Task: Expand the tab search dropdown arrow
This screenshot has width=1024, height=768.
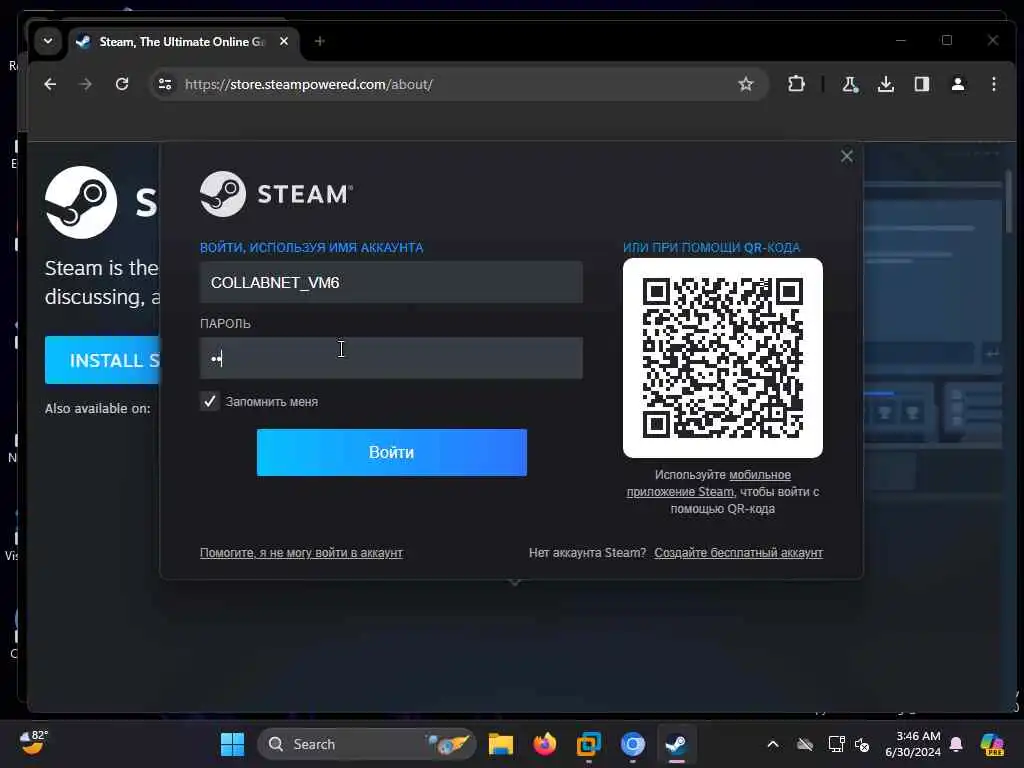Action: 48,41
